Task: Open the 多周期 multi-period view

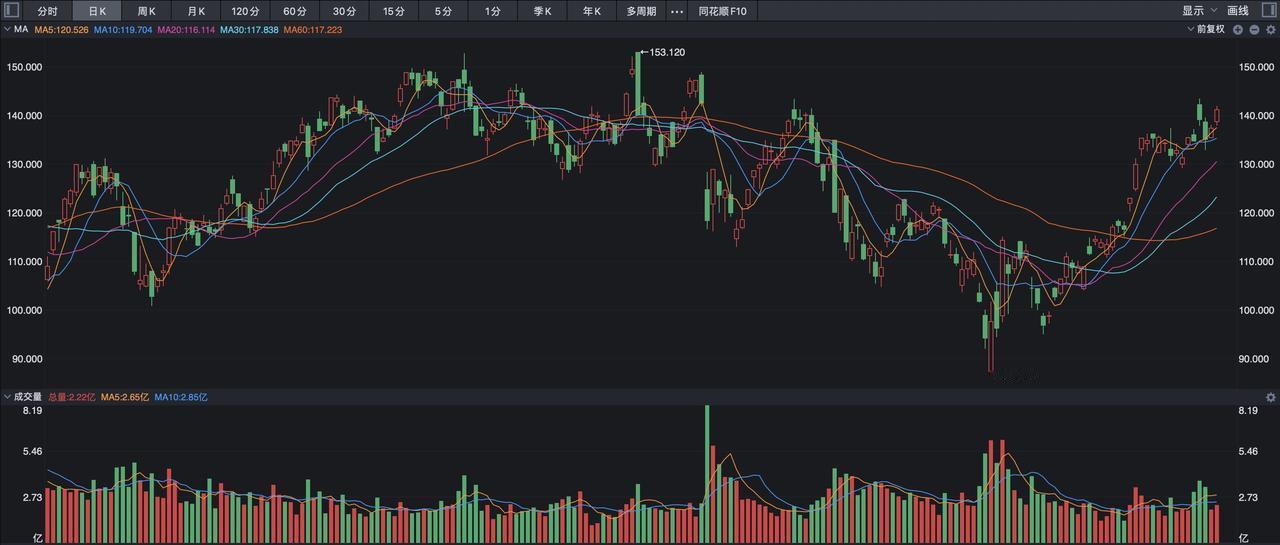Action: 641,11
